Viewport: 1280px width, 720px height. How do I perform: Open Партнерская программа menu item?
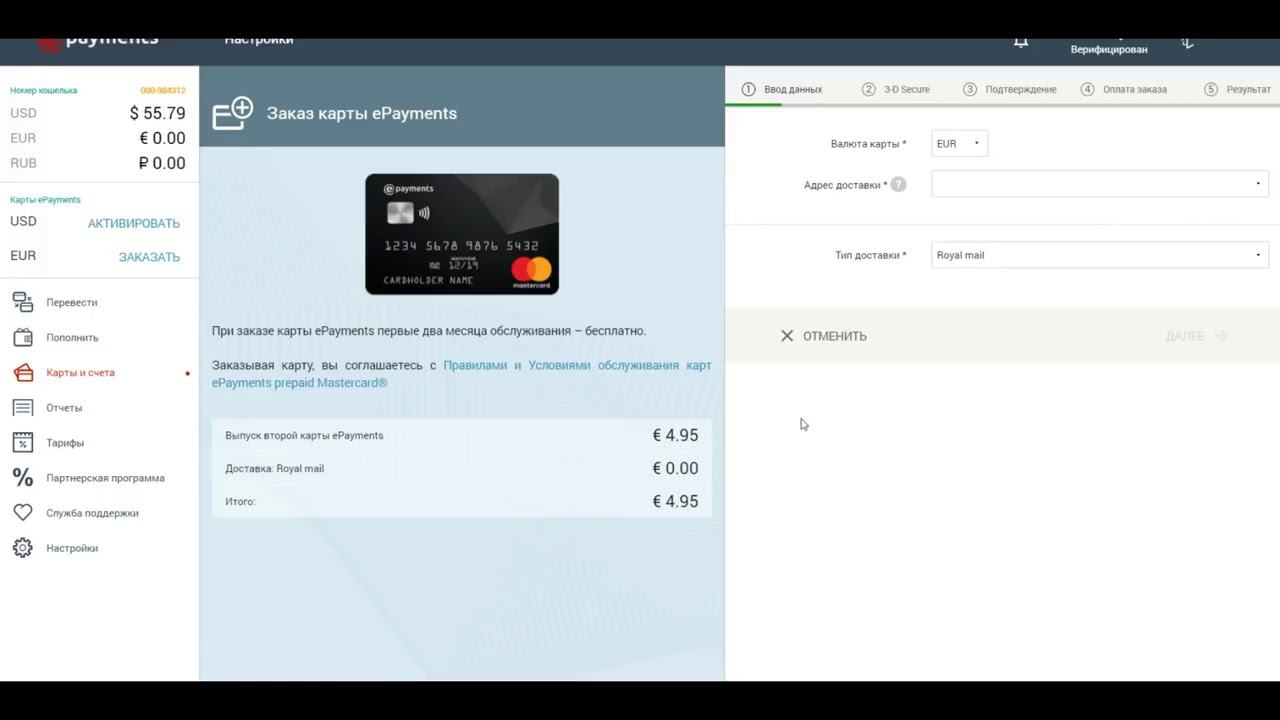click(x=105, y=477)
